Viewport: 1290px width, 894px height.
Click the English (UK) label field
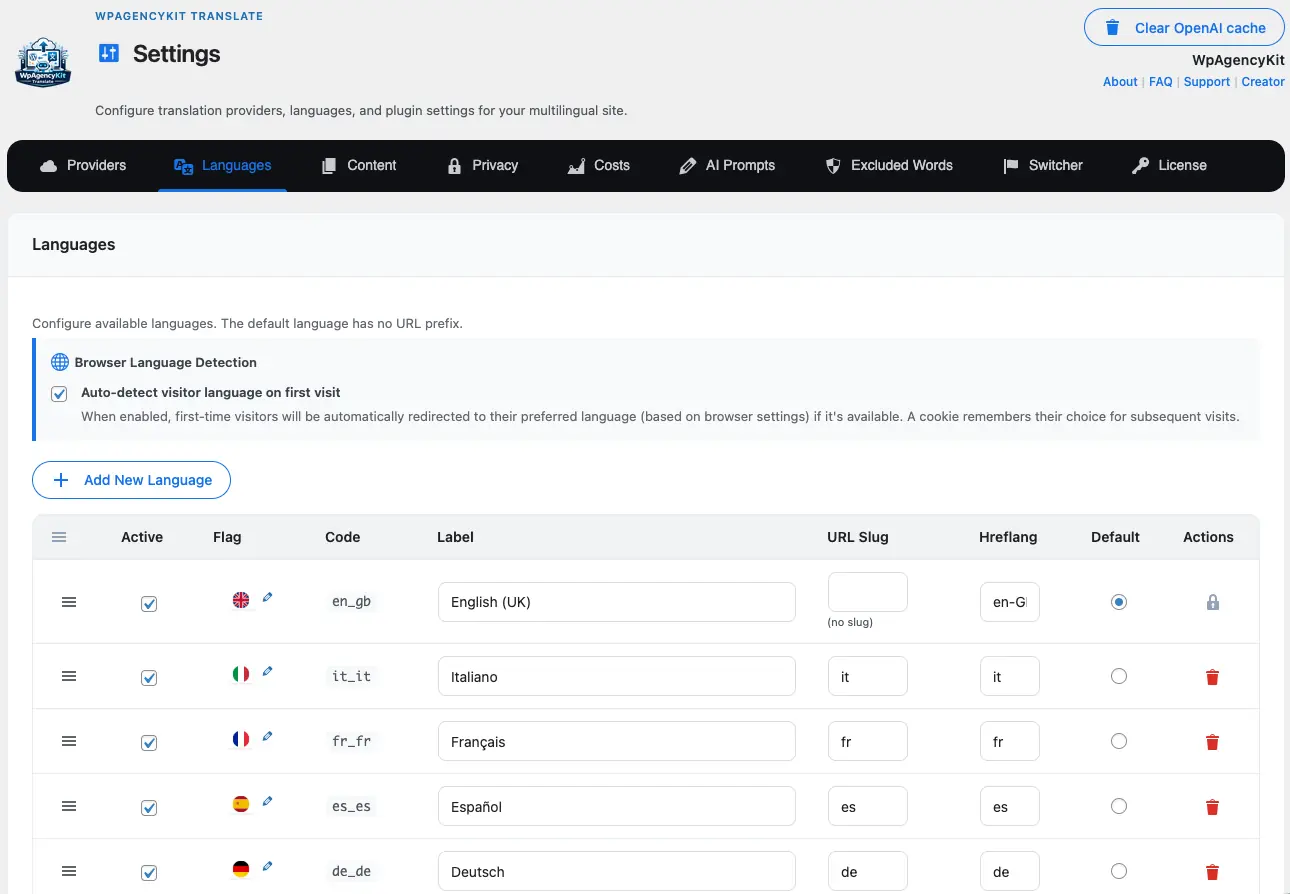[617, 602]
